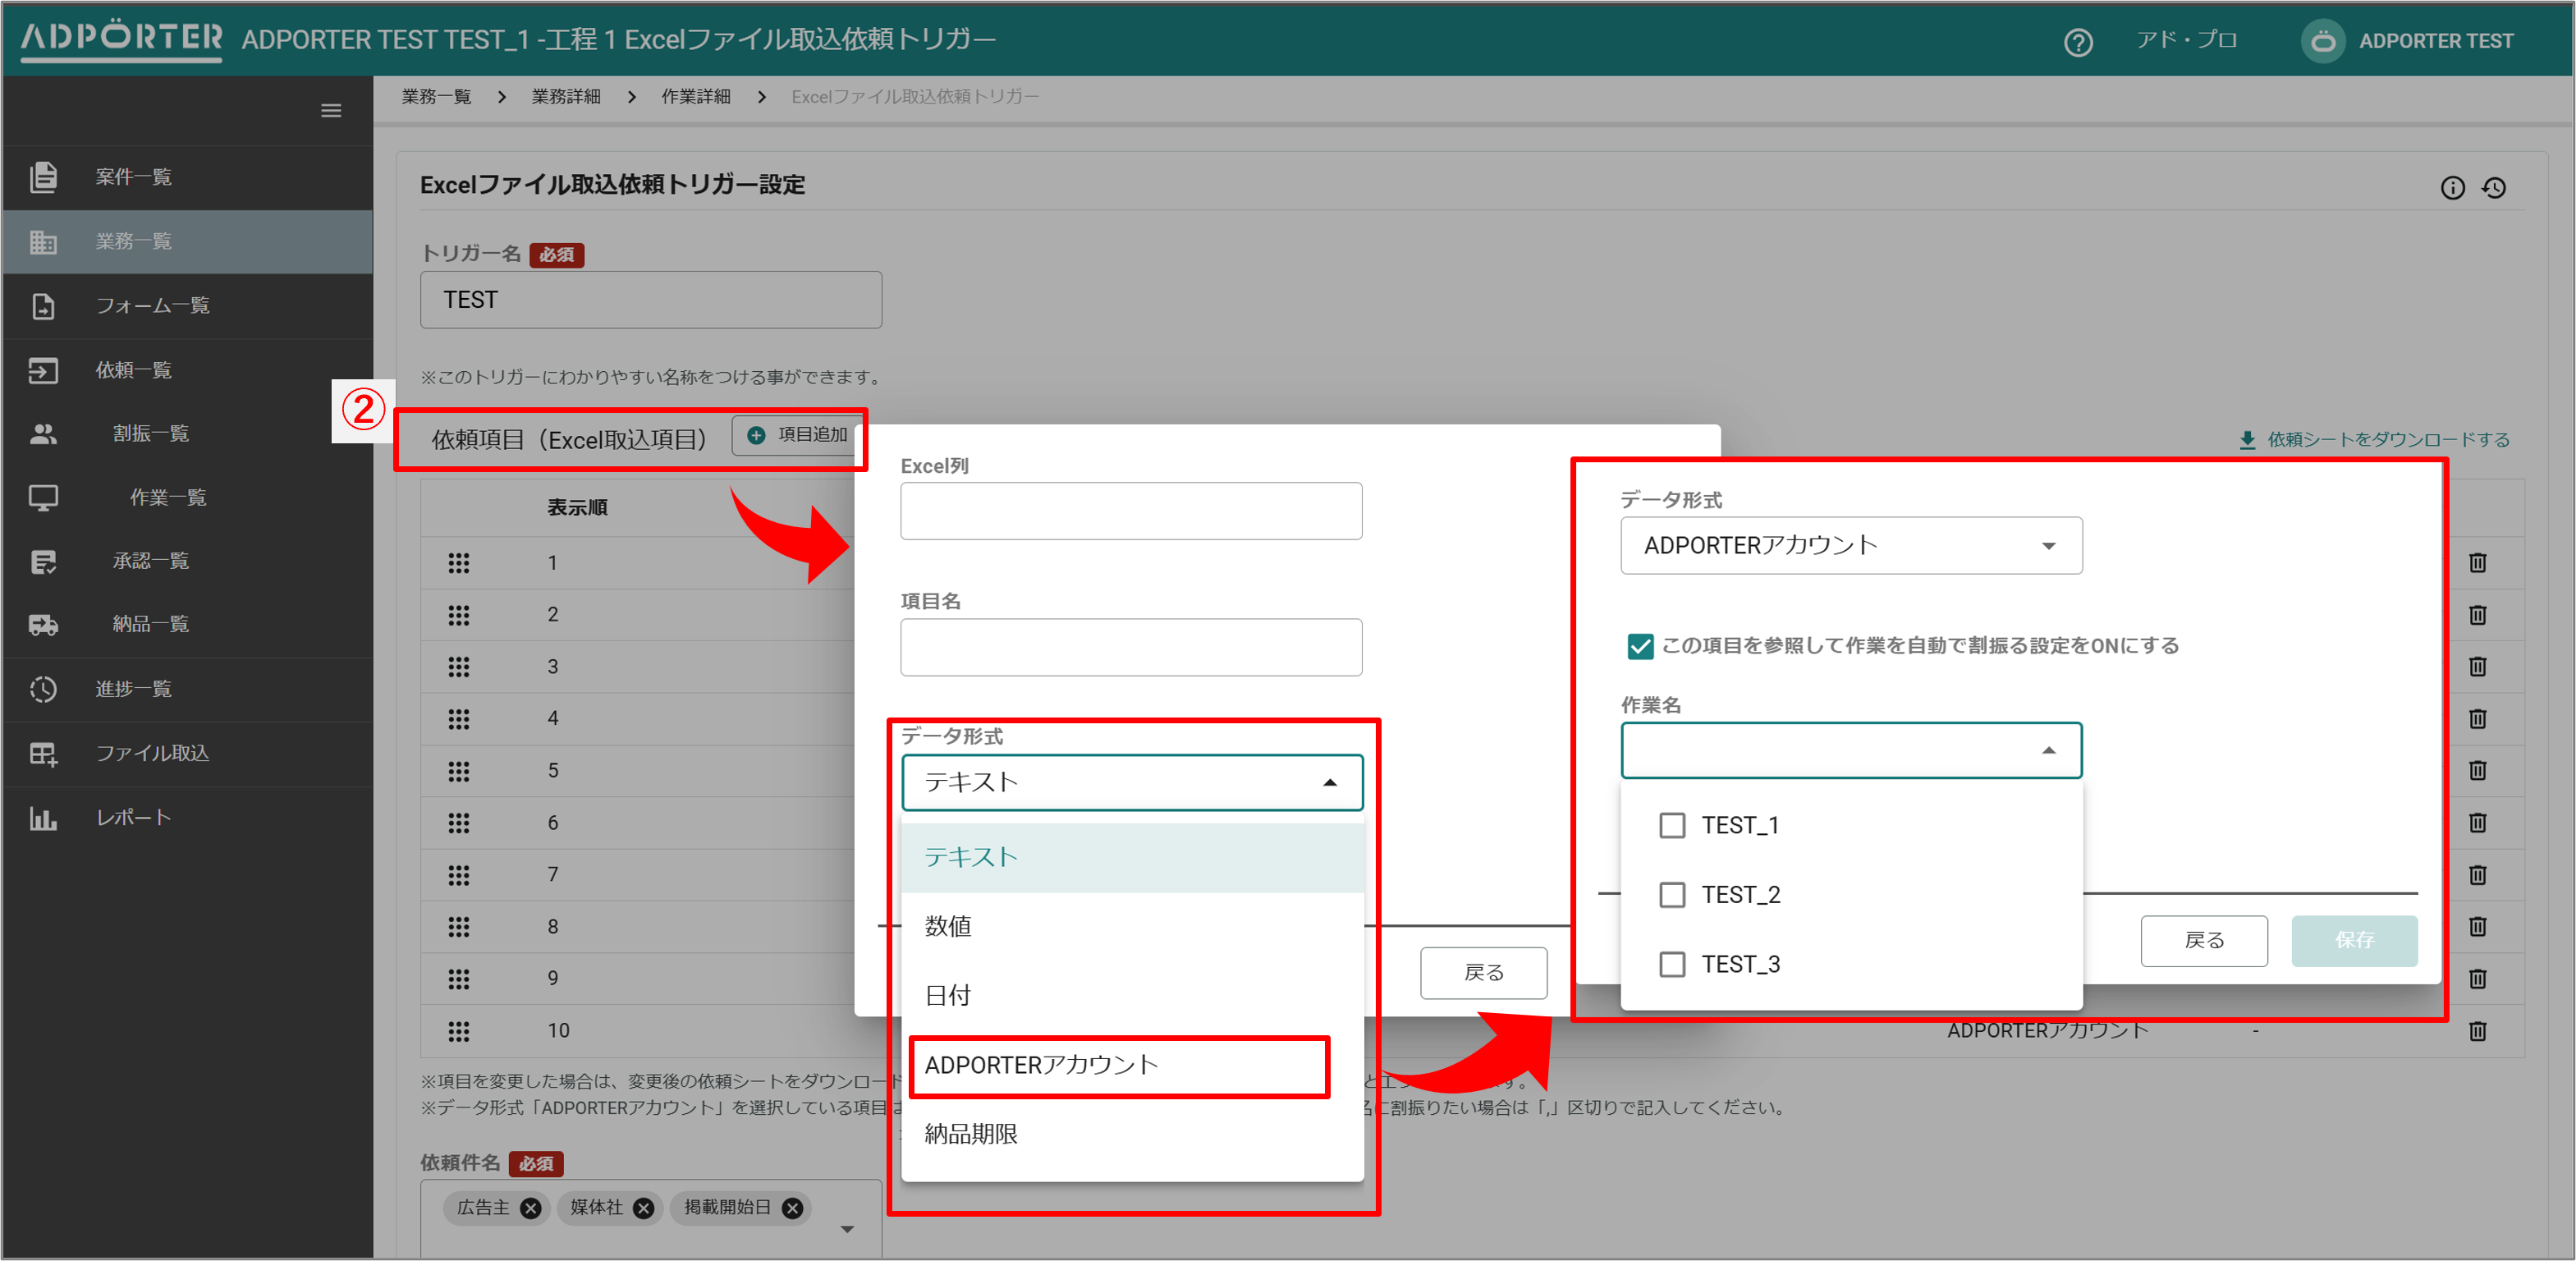
Task: Remove the 媒体社 chip
Action: tap(644, 1209)
